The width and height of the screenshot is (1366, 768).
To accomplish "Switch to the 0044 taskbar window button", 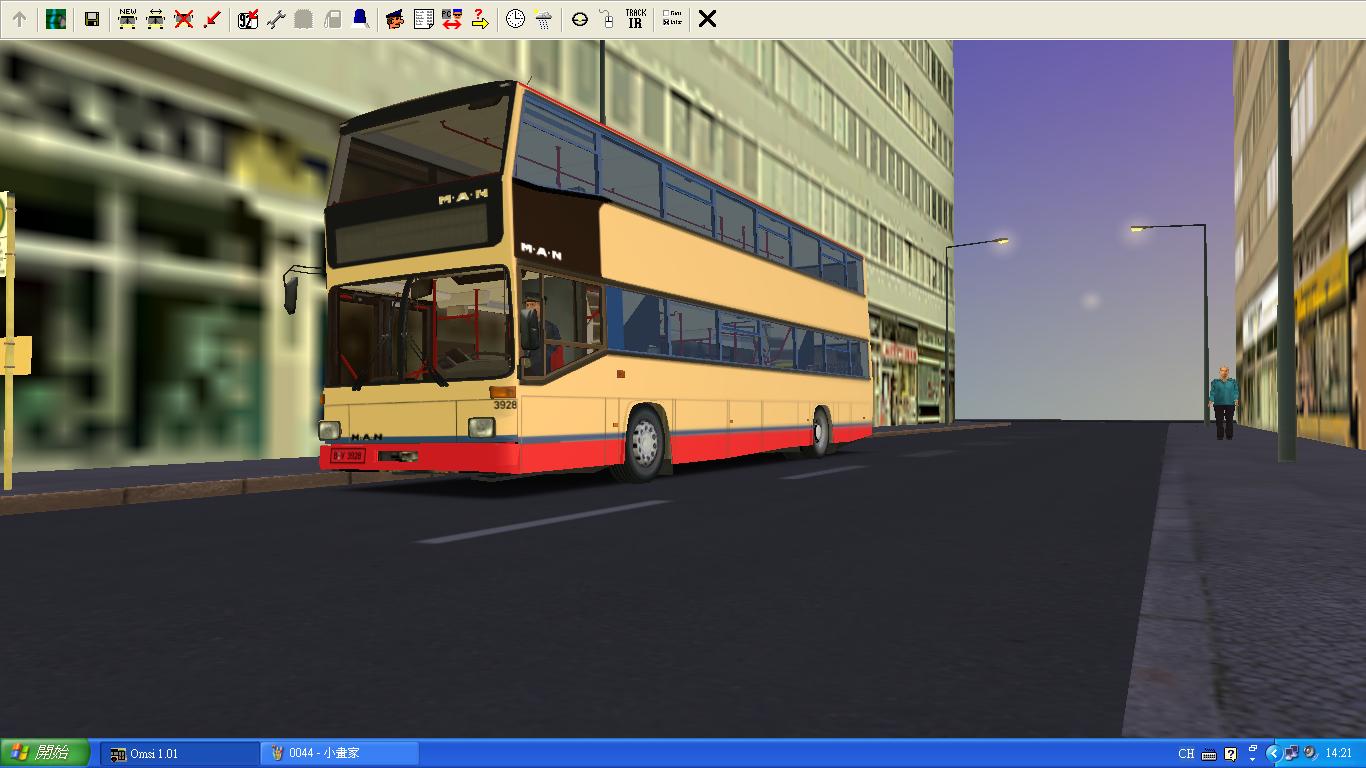I will coord(340,753).
